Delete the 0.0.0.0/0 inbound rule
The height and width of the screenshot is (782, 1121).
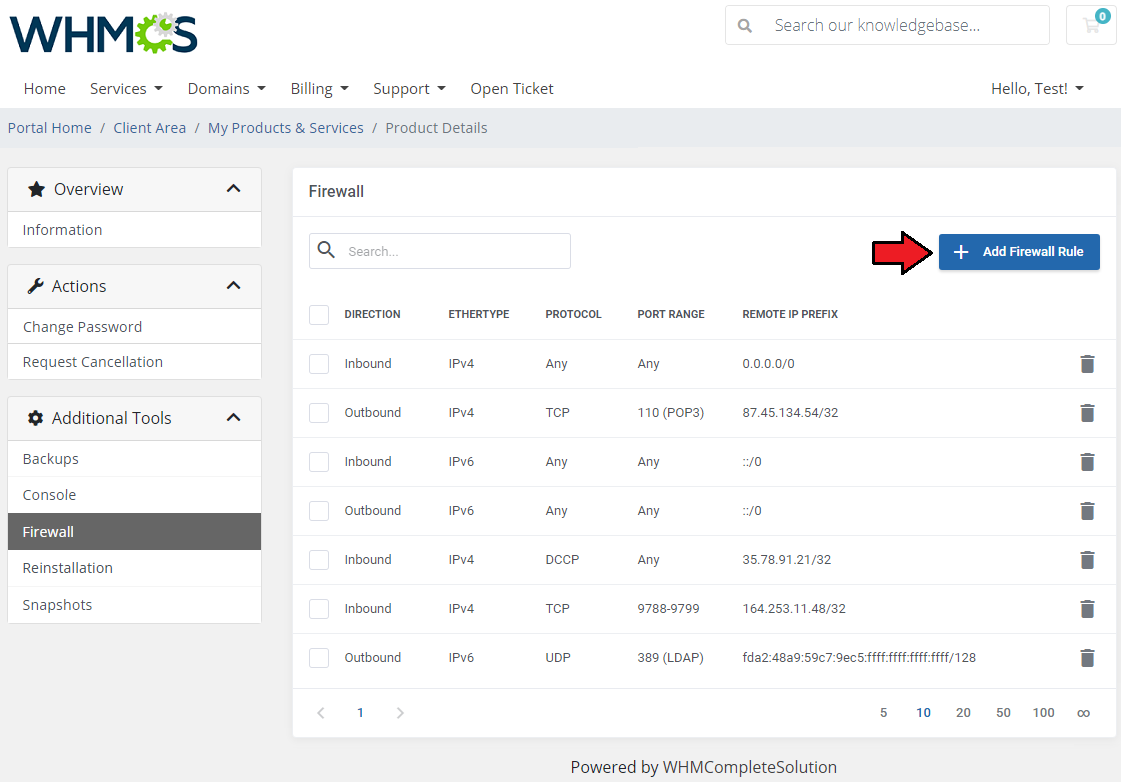pos(1087,364)
